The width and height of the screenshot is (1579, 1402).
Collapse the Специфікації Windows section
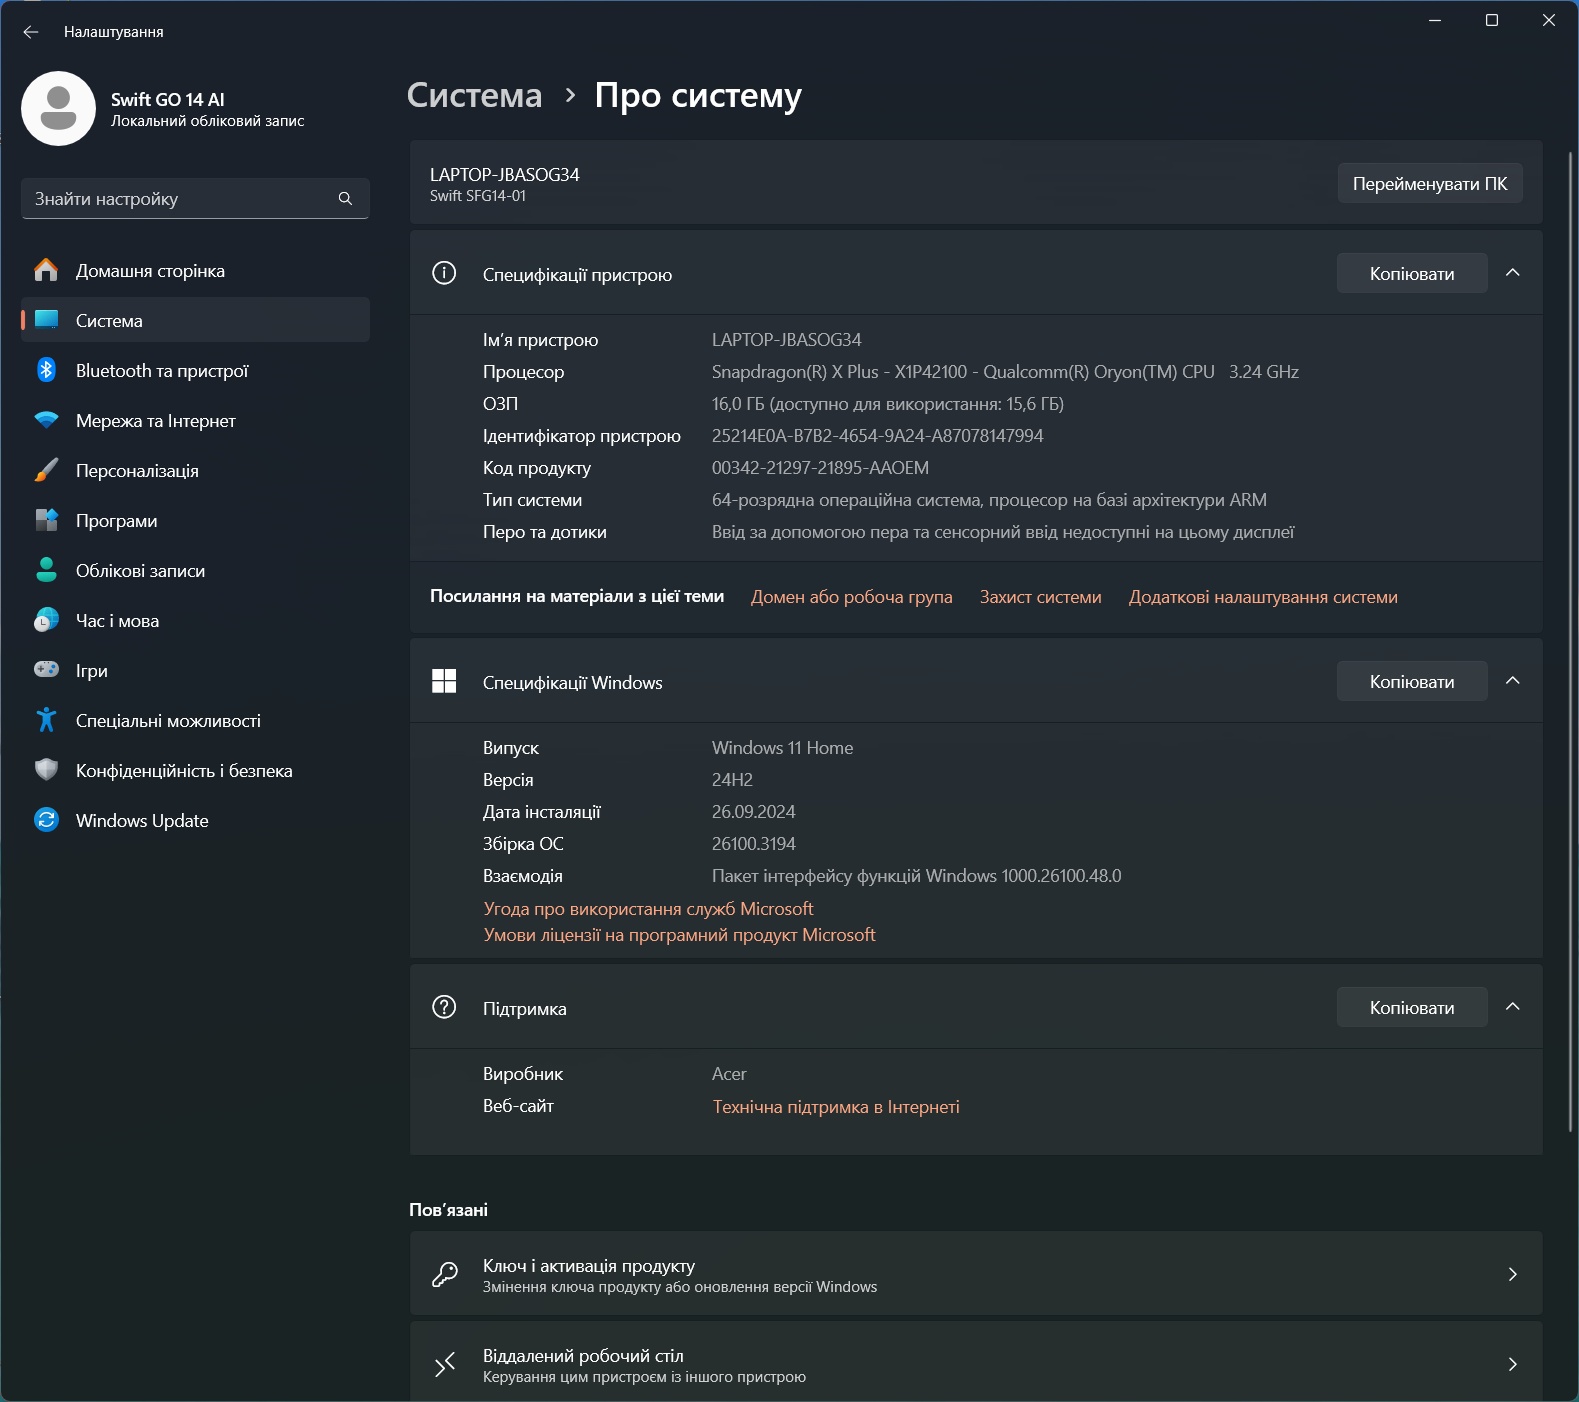click(1513, 681)
